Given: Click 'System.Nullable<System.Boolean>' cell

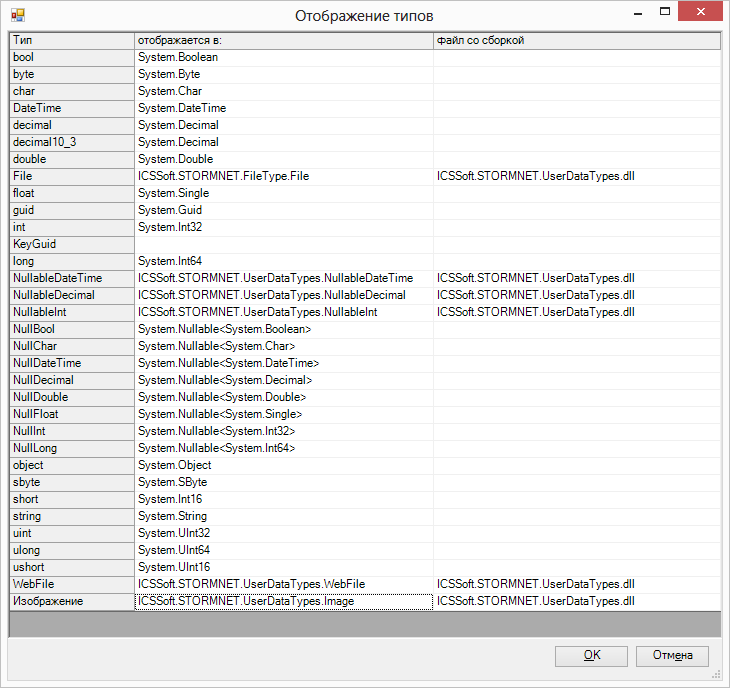Looking at the screenshot, I should (284, 329).
